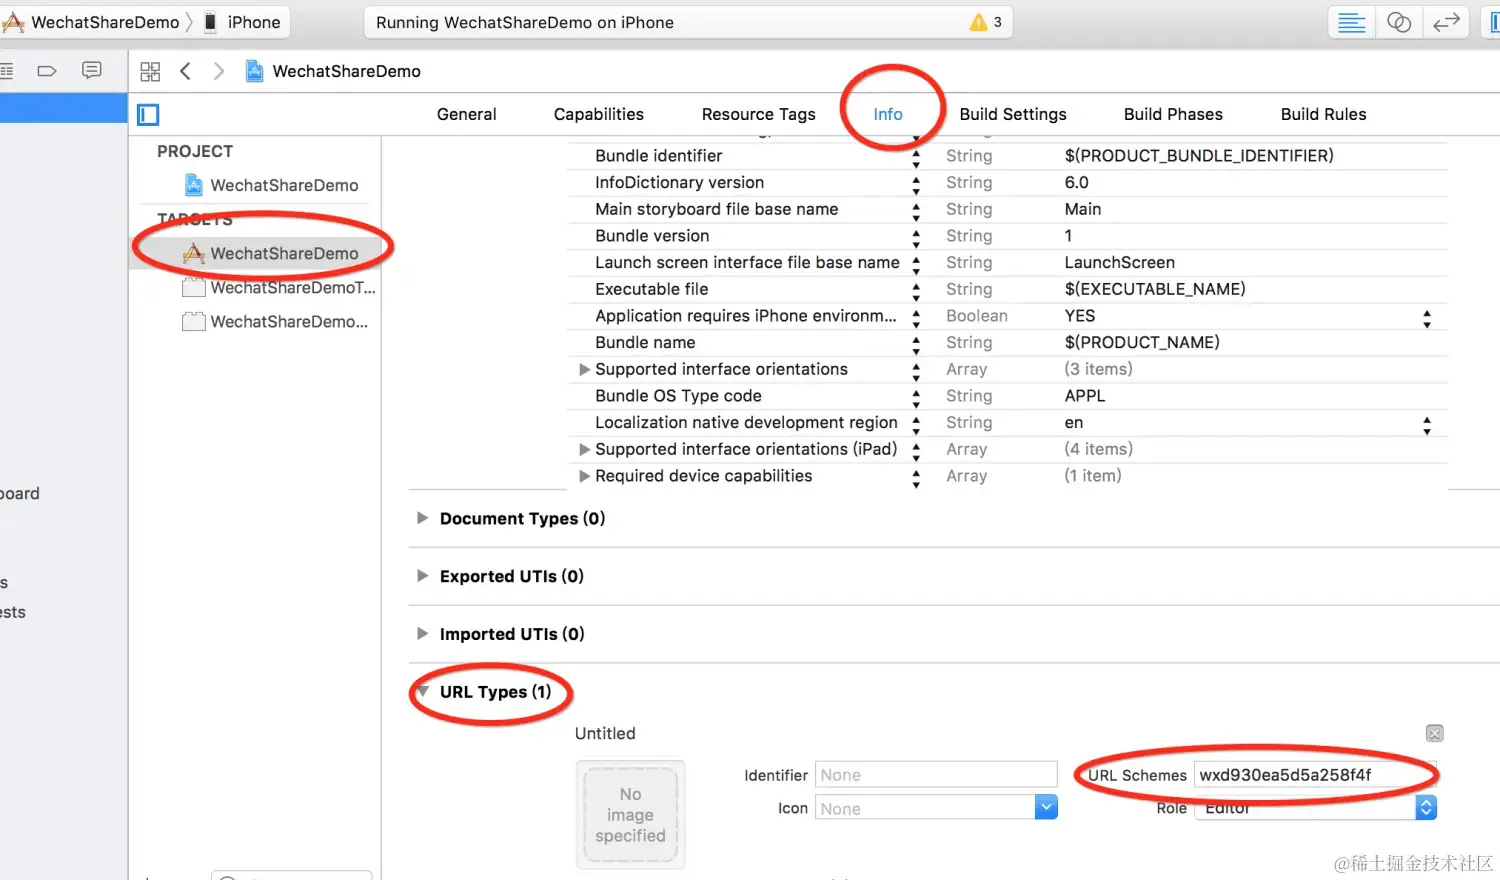Open the warnings indicator showing 3
The height and width of the screenshot is (880, 1500).
(x=986, y=22)
